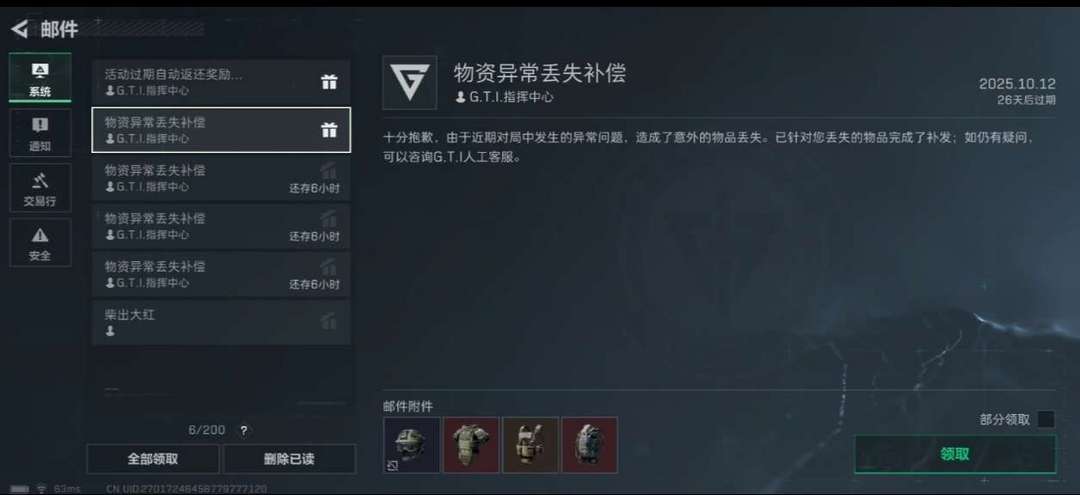Open the 系统 mail tab
The width and height of the screenshot is (1080, 495).
click(40, 78)
